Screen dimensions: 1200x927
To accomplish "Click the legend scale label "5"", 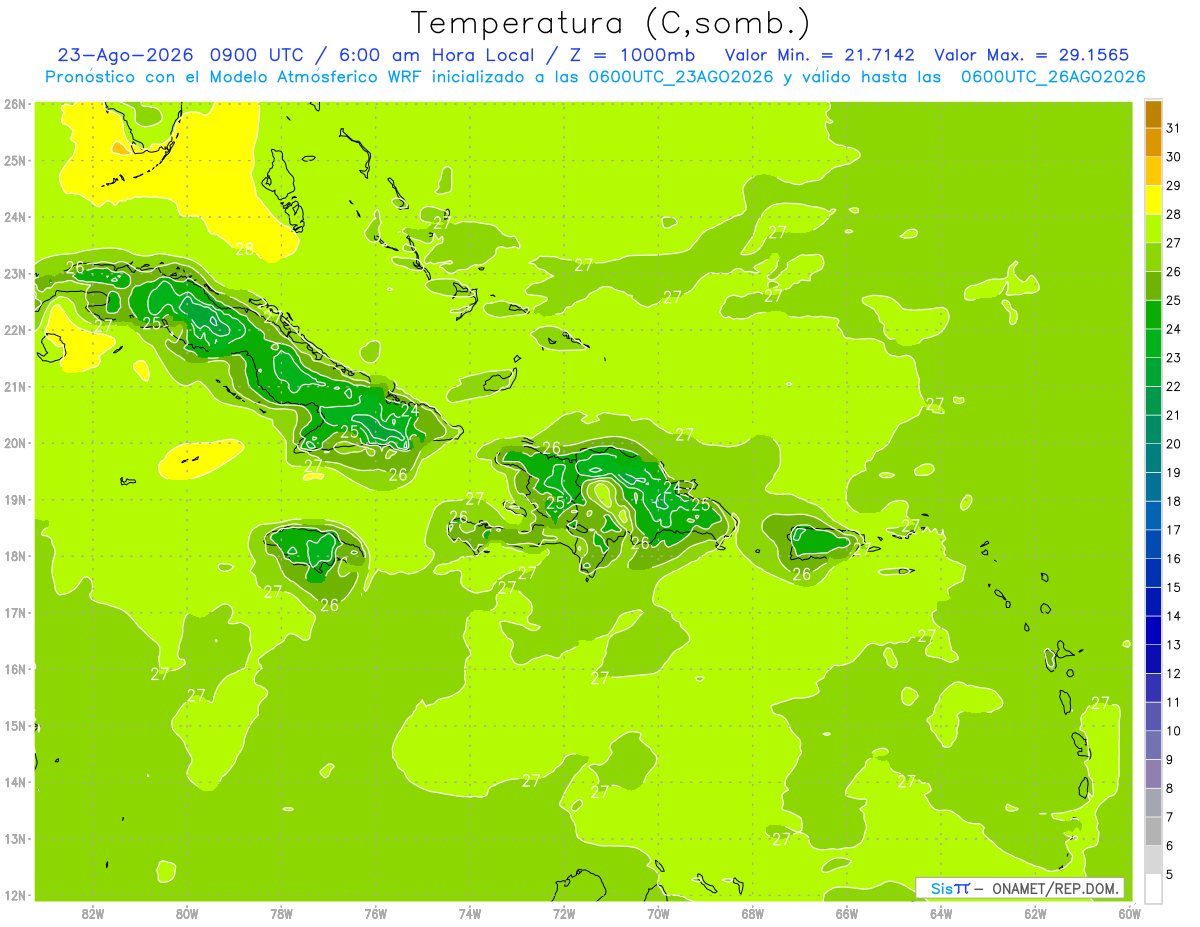I will (1170, 875).
